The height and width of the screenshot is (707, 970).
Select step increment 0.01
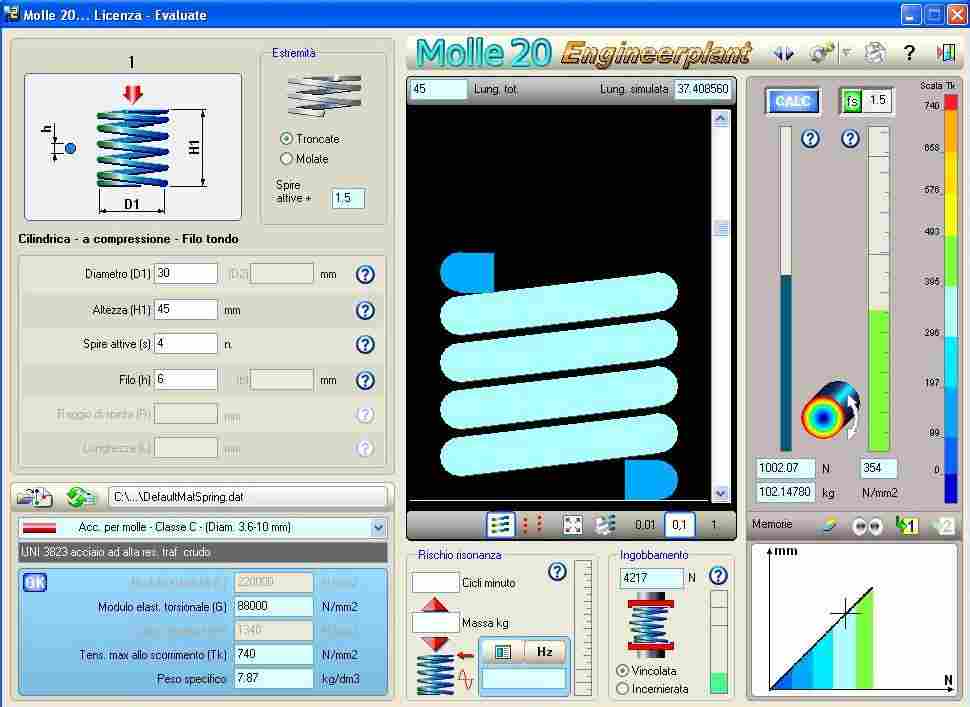coord(645,525)
